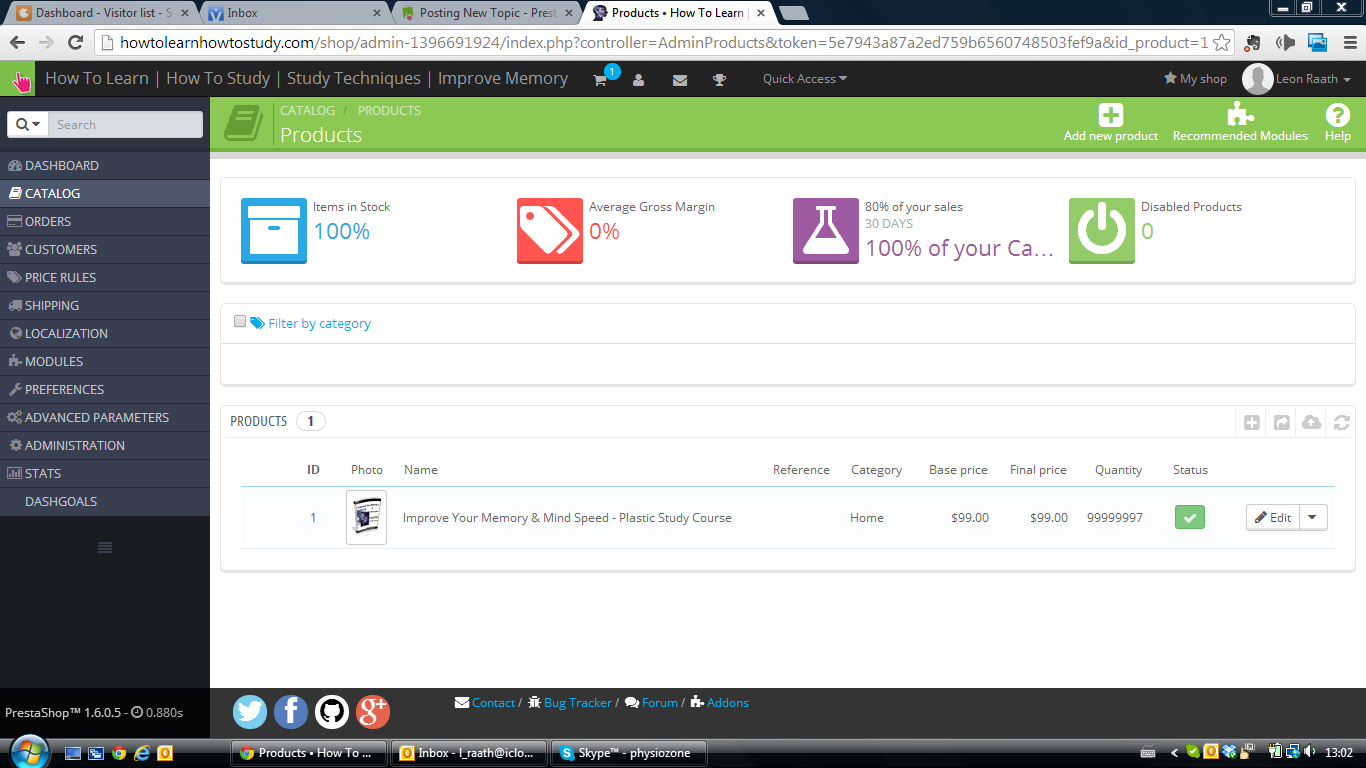Open the messages envelope icon in header
1366x768 pixels.
point(680,80)
